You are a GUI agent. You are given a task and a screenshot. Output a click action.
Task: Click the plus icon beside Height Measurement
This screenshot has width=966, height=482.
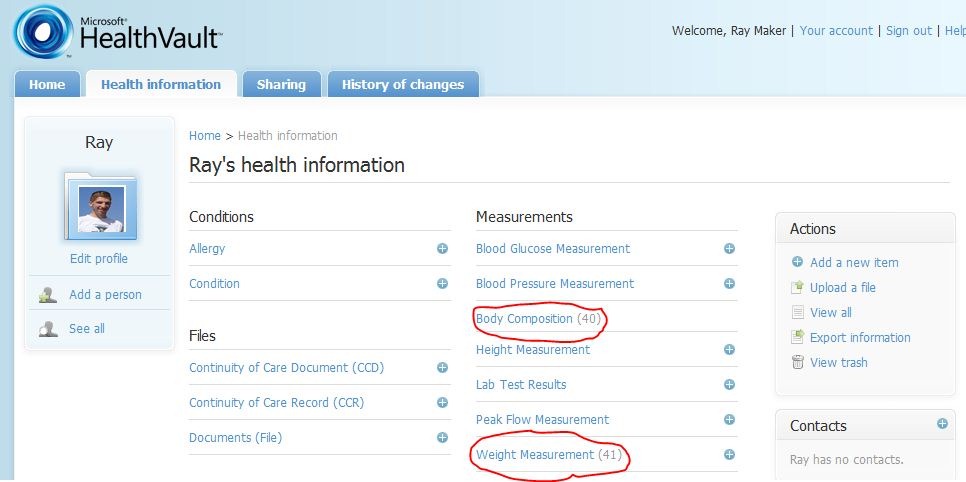(729, 349)
